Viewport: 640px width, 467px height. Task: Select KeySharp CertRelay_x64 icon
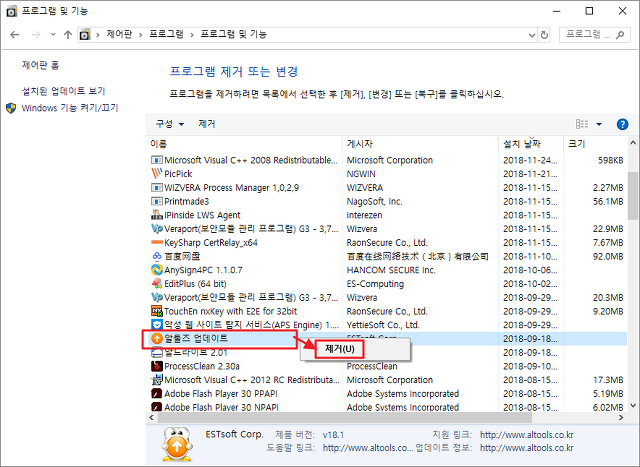pos(157,242)
